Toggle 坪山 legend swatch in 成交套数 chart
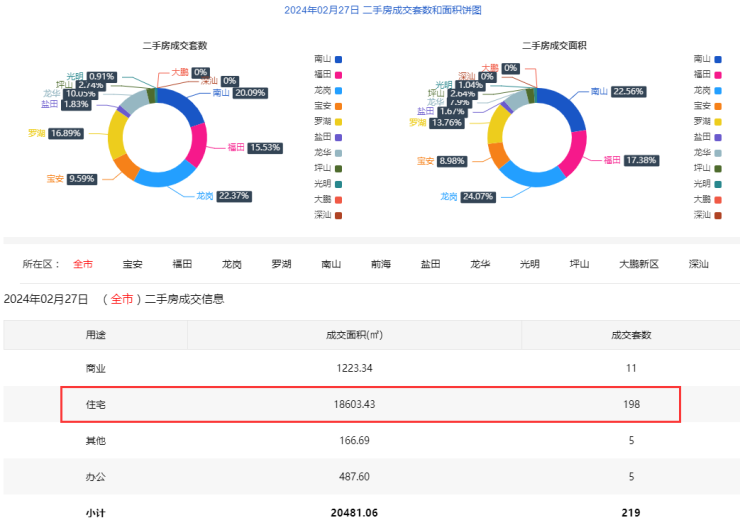Image resolution: width=740 pixels, height=530 pixels. coord(338,168)
